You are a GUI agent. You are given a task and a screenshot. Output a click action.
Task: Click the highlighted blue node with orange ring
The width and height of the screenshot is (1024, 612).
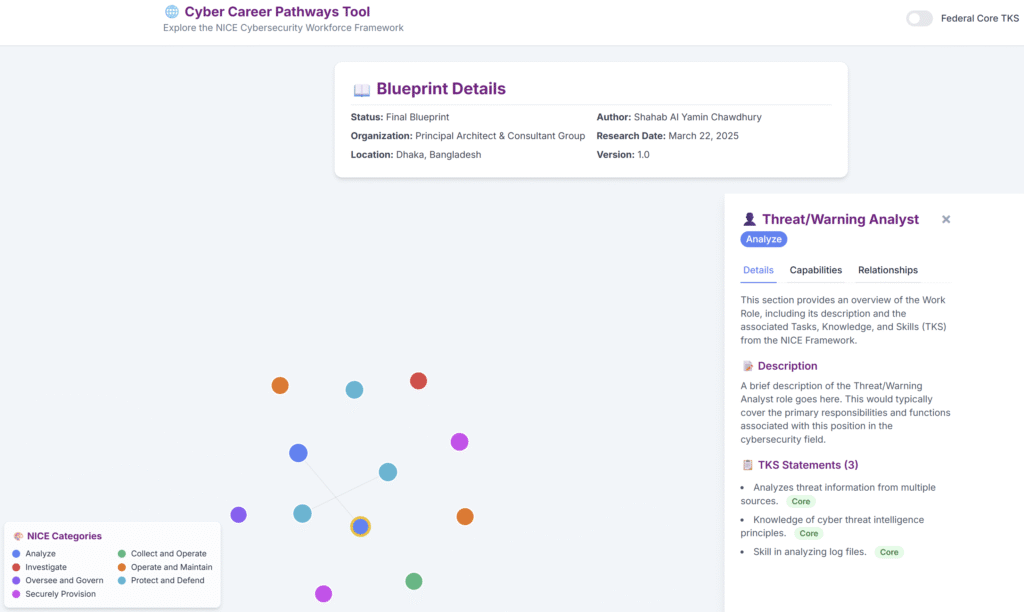click(360, 526)
